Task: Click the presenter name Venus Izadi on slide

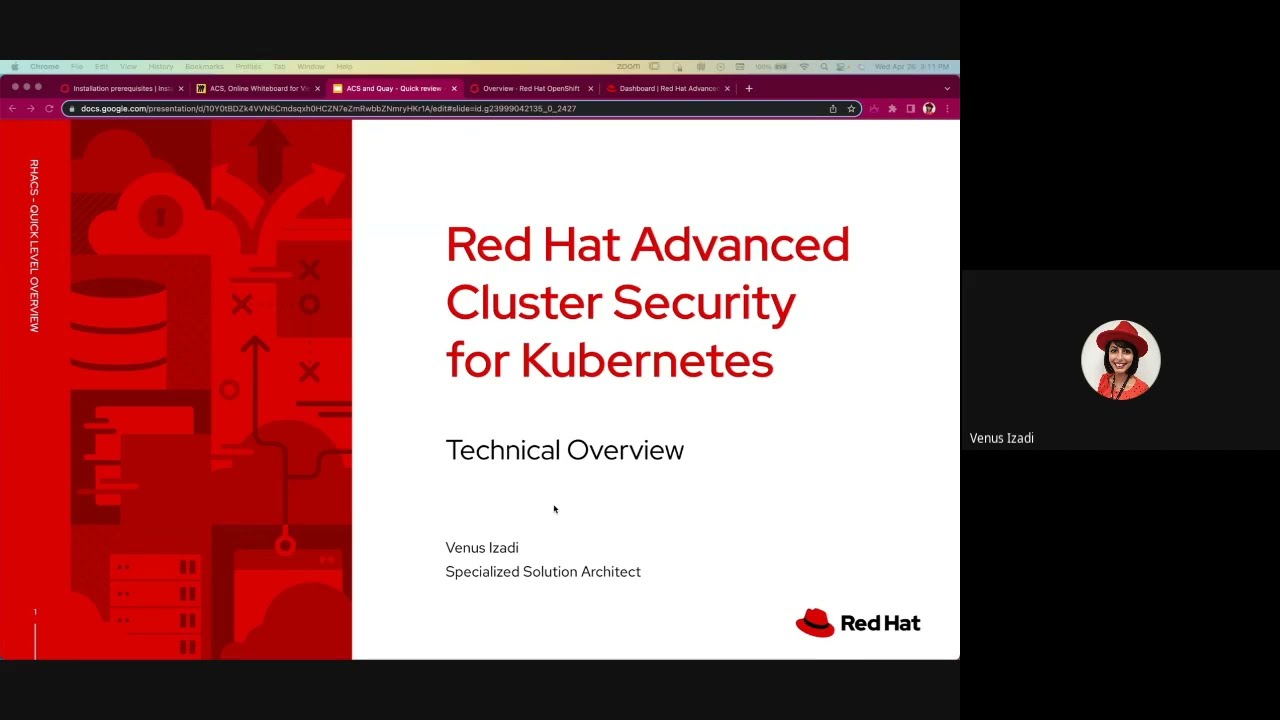Action: point(482,547)
